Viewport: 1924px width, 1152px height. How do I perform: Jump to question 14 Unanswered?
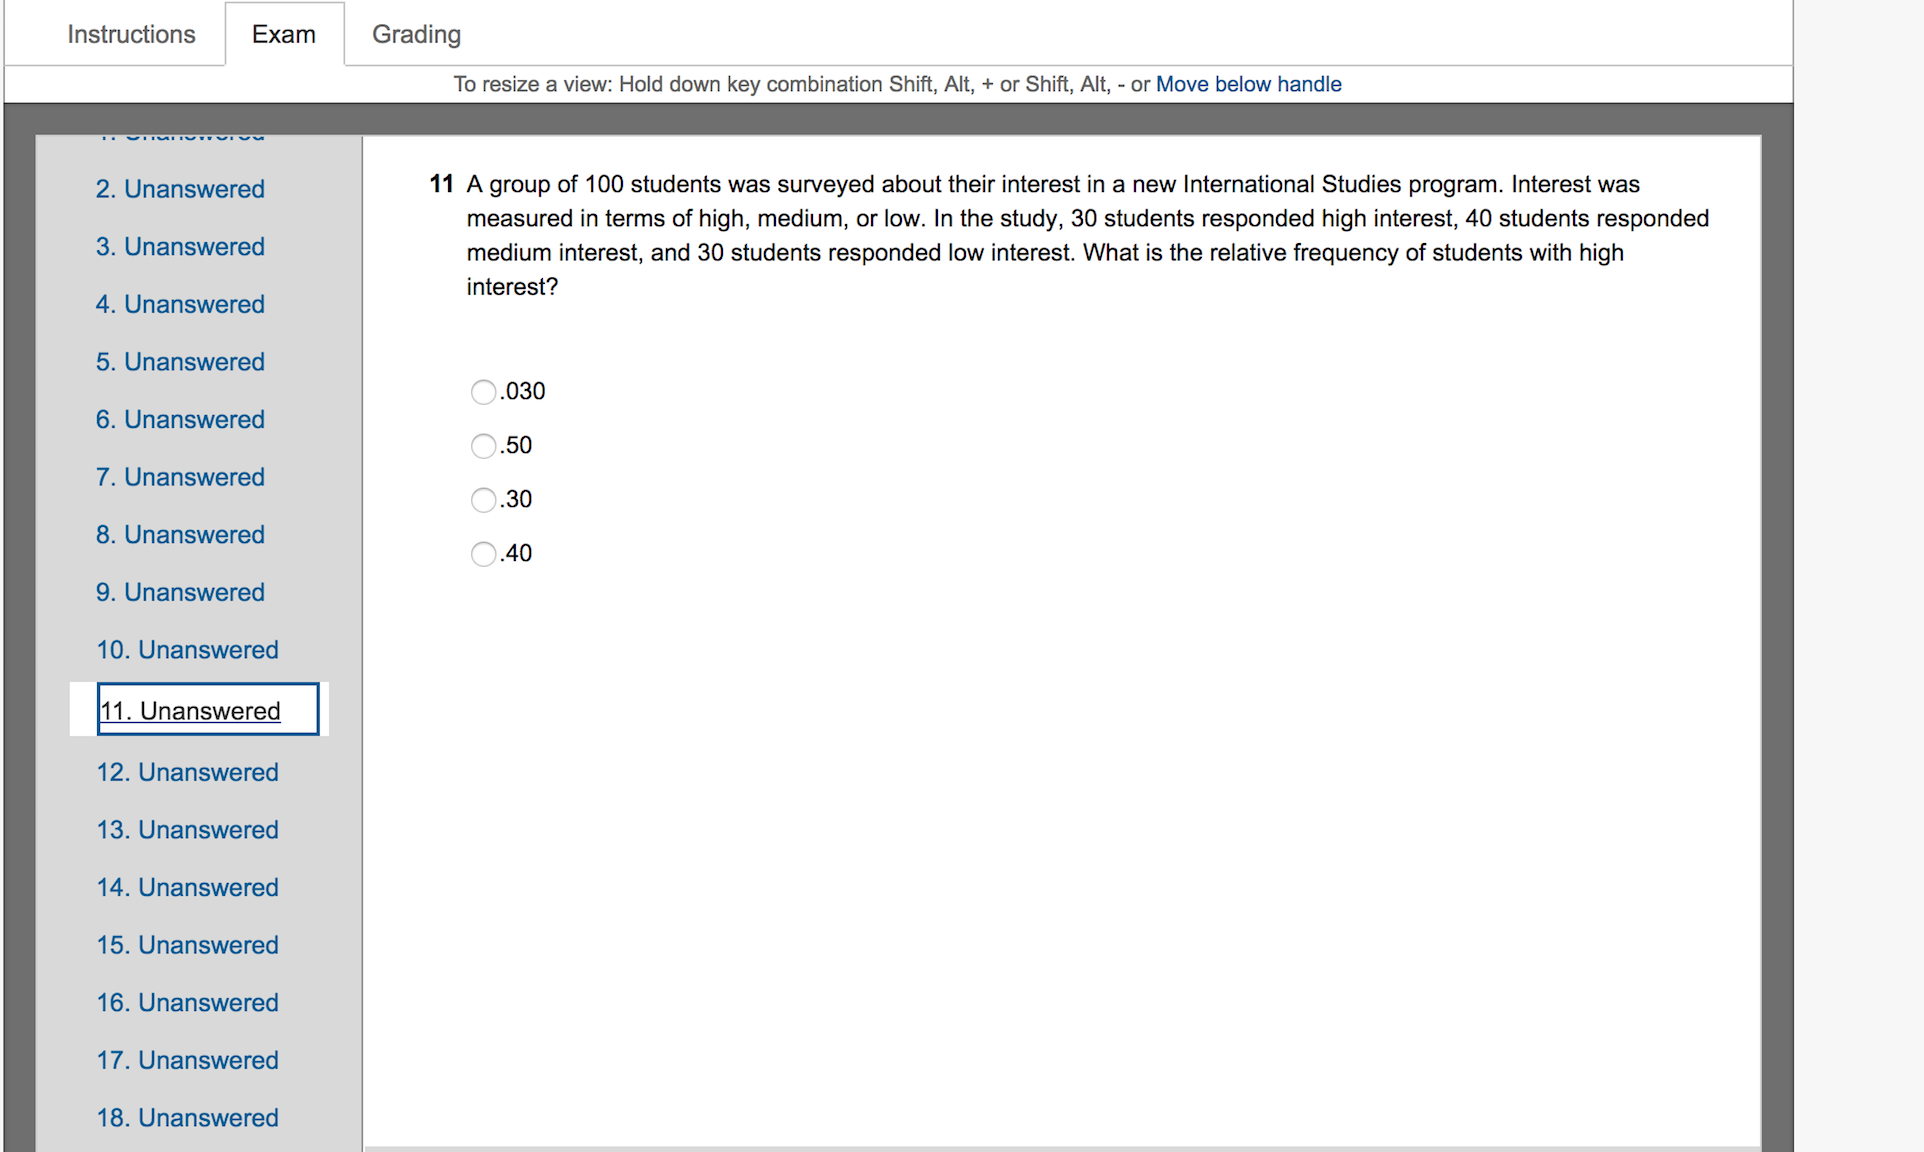[187, 887]
